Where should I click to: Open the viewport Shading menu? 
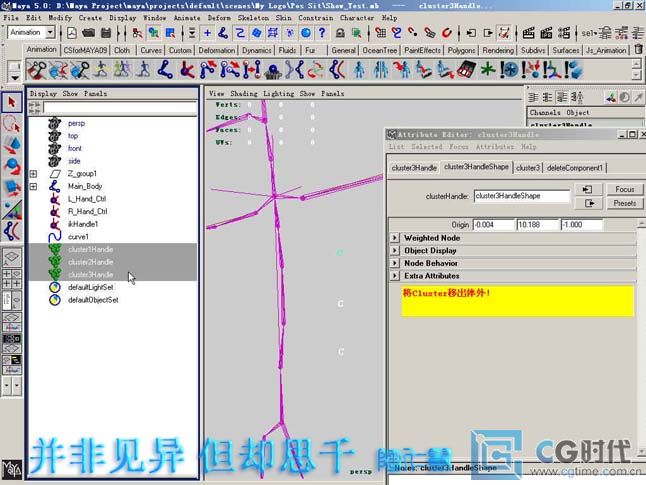pos(243,94)
